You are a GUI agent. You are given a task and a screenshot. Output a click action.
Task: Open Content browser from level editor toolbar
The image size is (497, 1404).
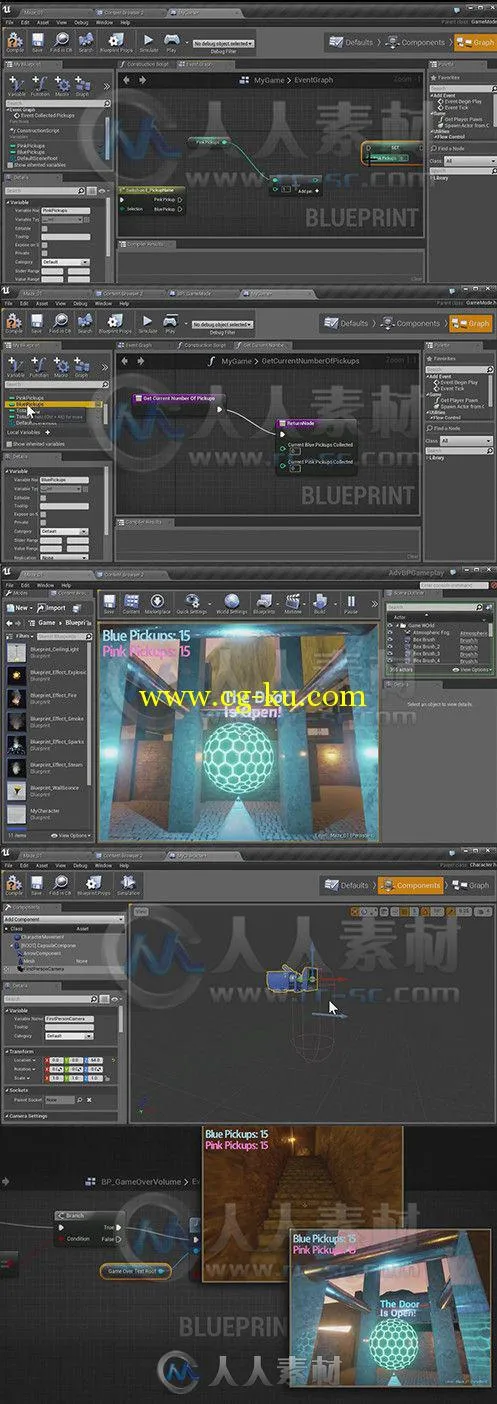[x=132, y=606]
